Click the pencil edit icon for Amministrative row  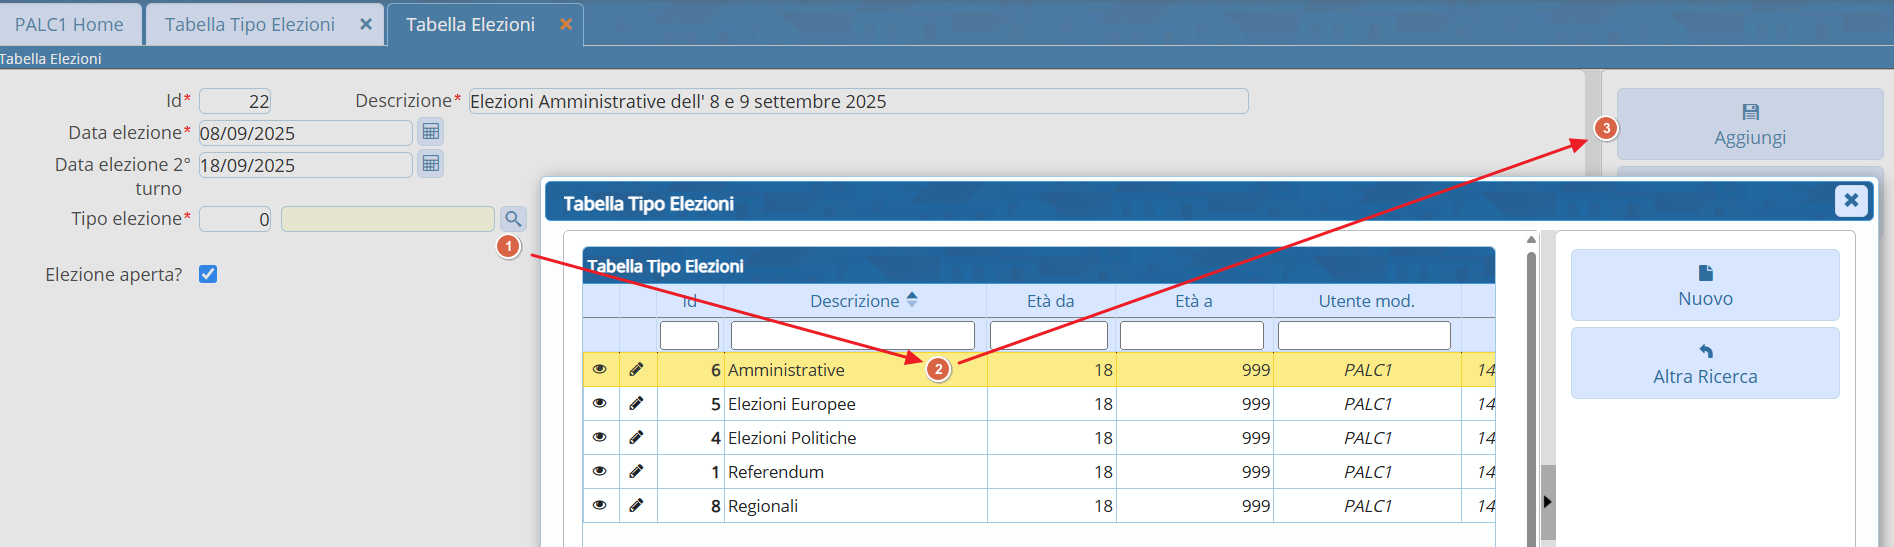[636, 369]
